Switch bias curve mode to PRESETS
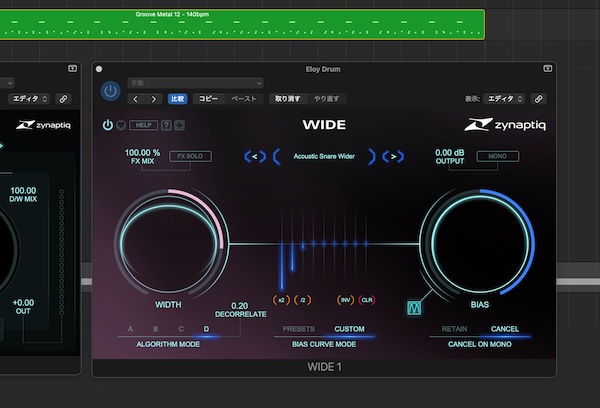600x408 pixels. pos(298,329)
